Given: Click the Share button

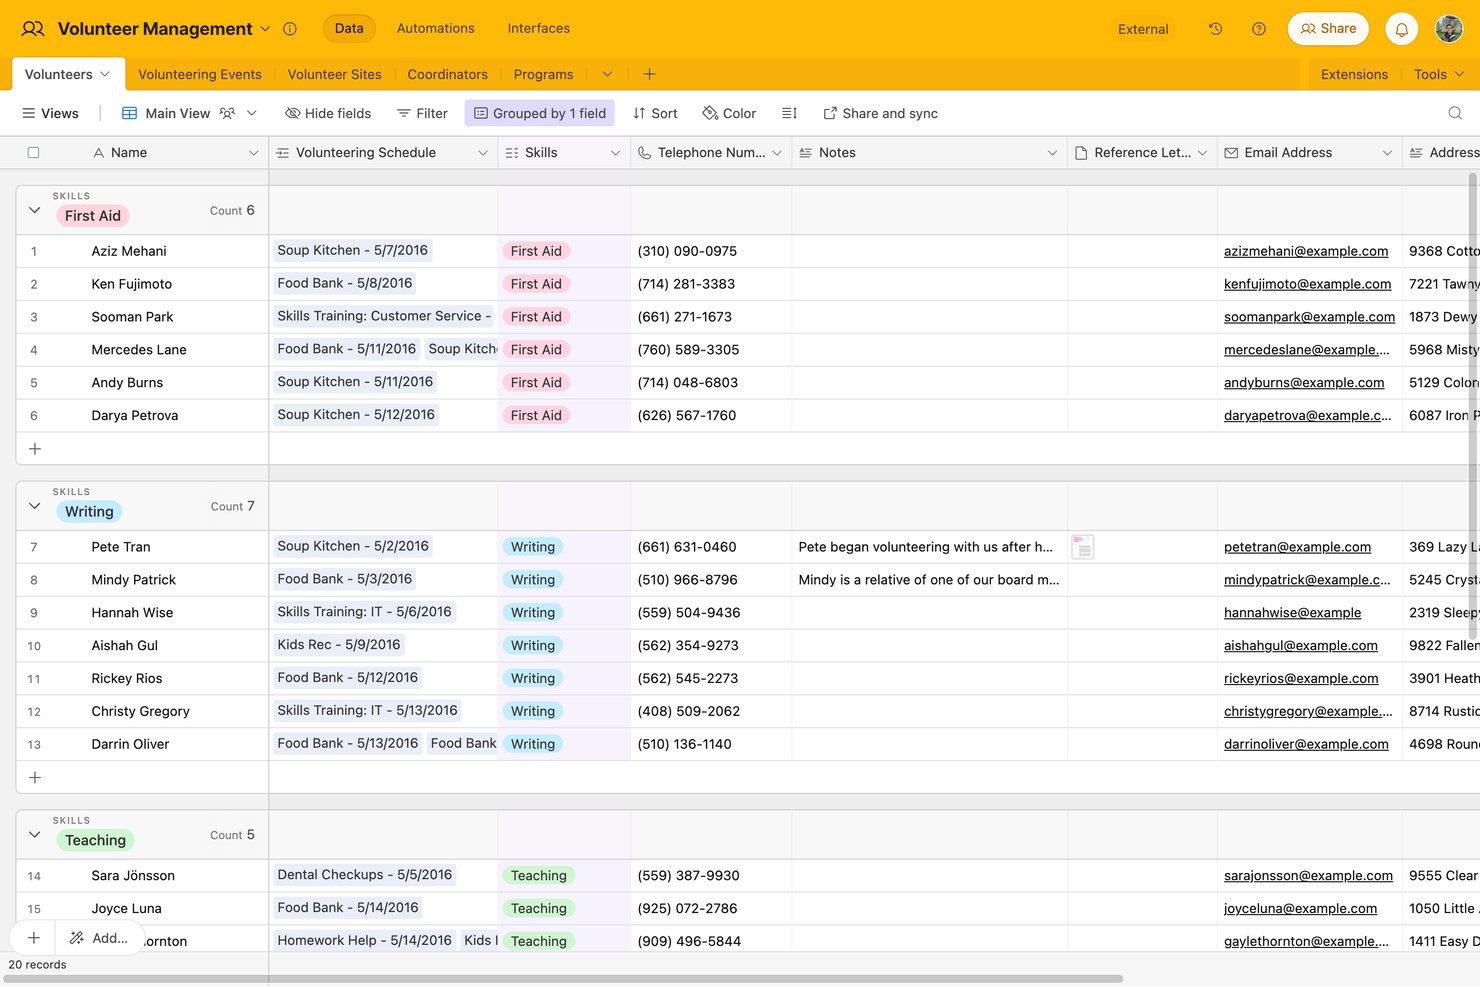Looking at the screenshot, I should click(x=1328, y=28).
